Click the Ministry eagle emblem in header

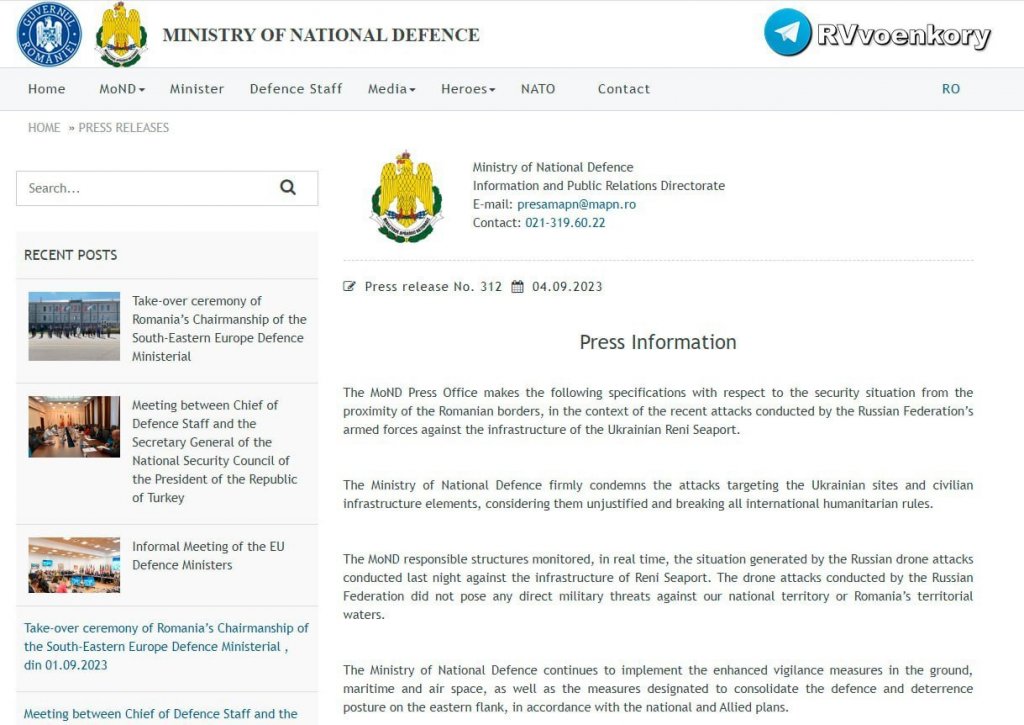coord(121,34)
